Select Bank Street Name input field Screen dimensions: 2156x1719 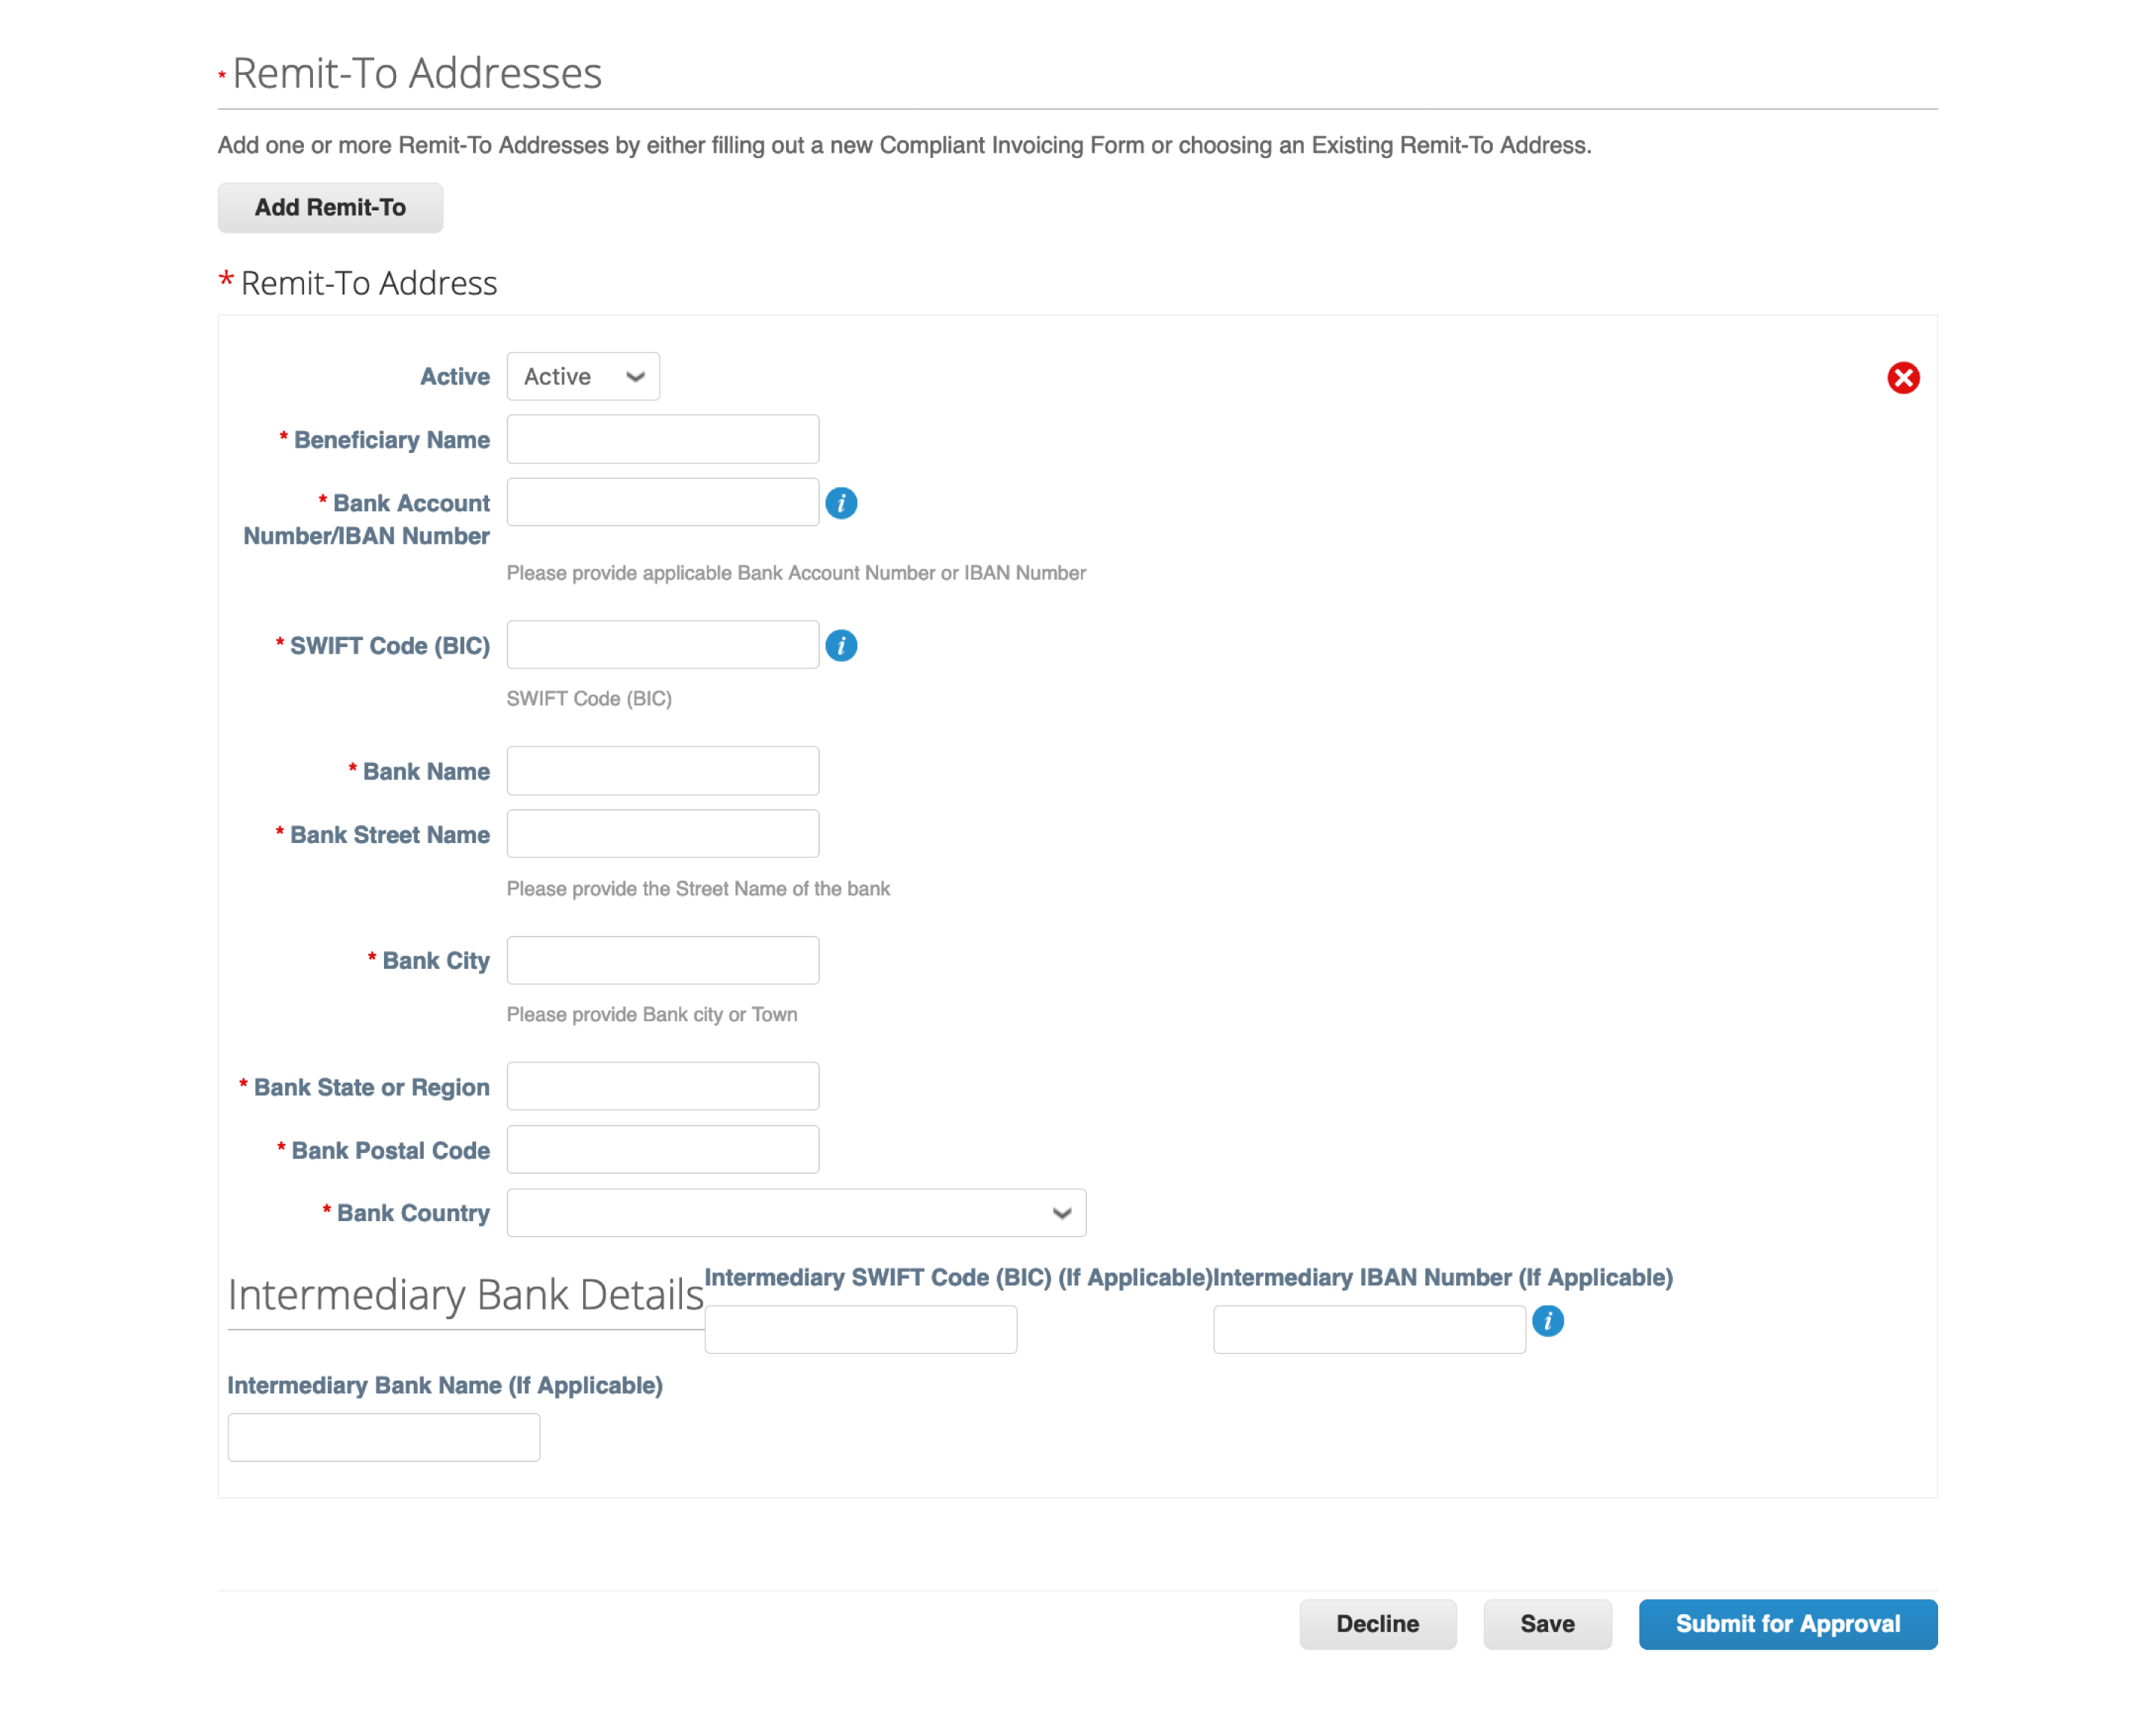click(663, 833)
